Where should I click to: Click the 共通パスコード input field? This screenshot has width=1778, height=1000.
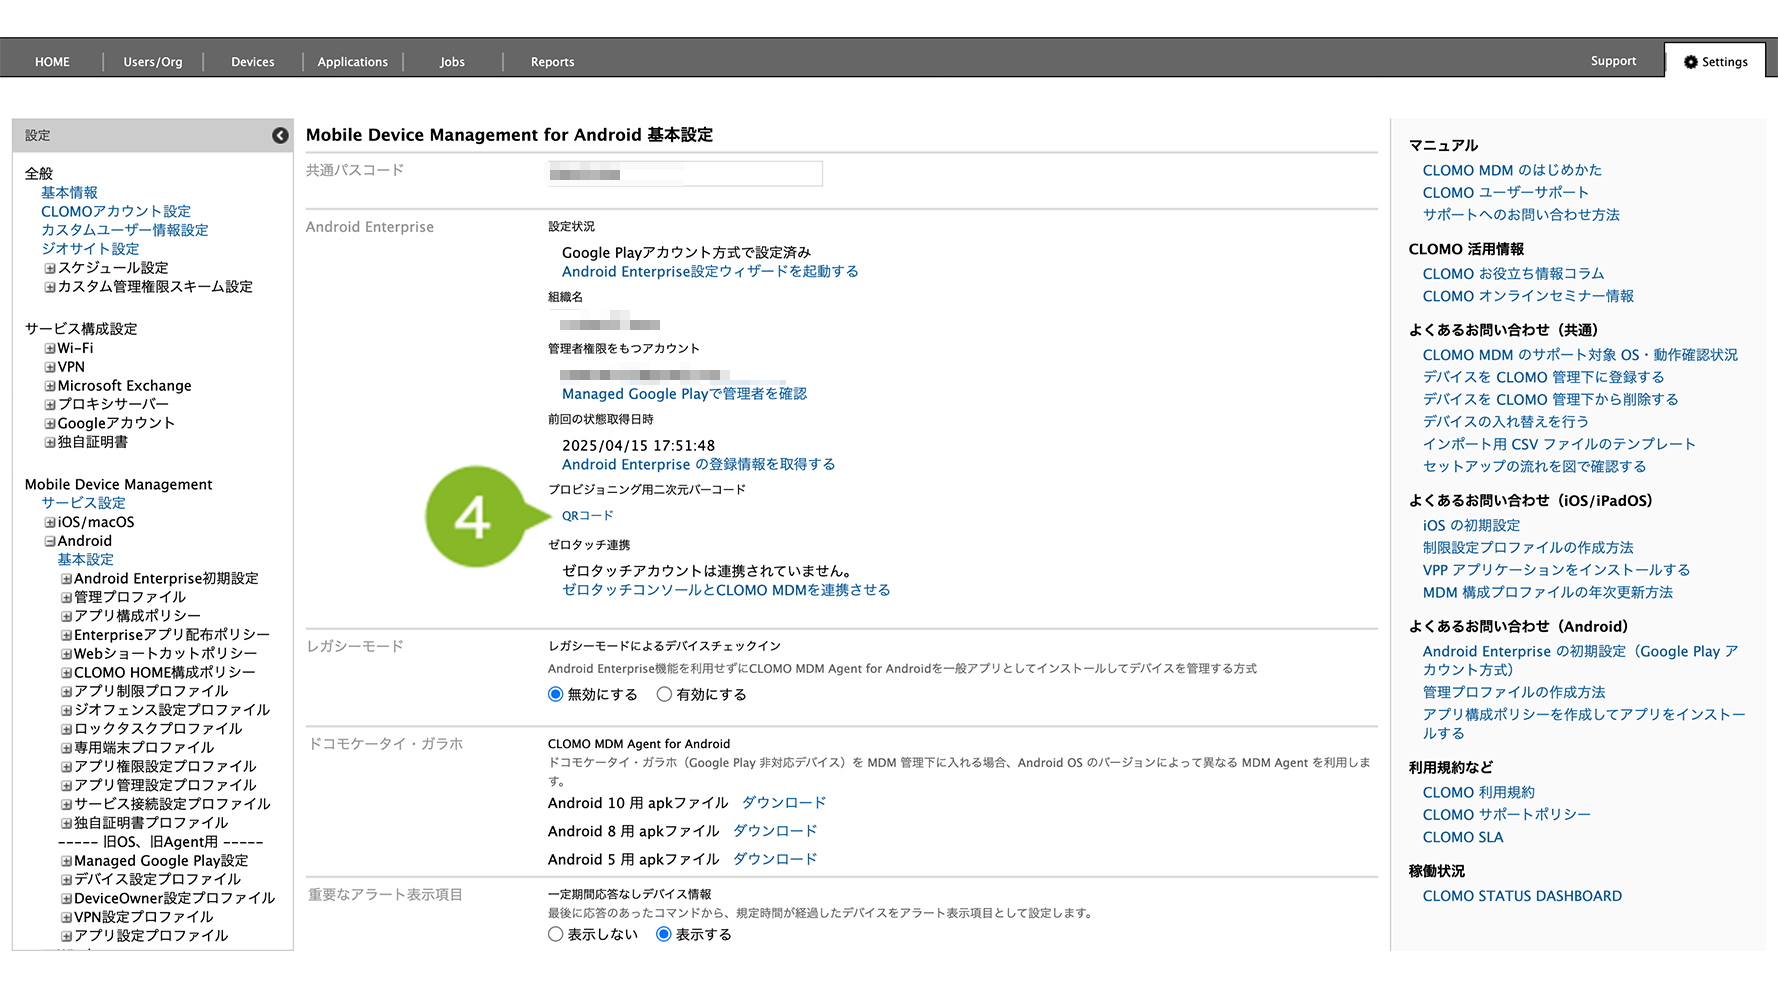pyautogui.click(x=685, y=174)
